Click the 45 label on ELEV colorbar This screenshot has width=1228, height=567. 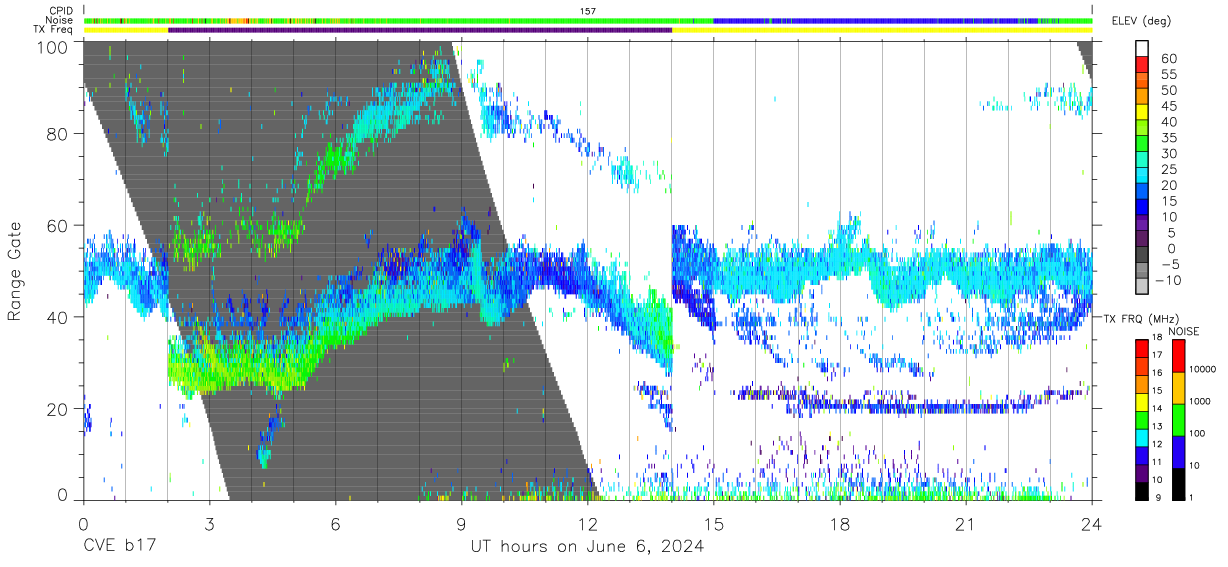coord(1167,106)
